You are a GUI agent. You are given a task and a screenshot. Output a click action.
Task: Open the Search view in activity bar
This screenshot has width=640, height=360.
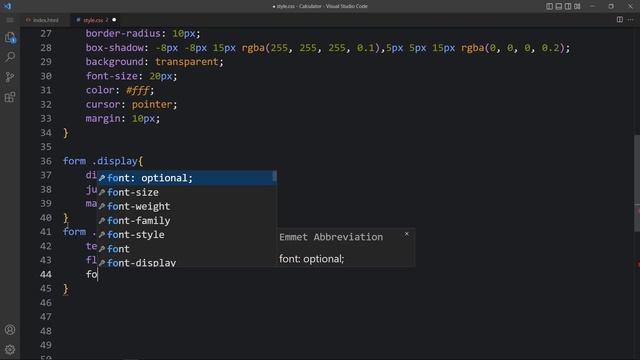pyautogui.click(x=10, y=57)
